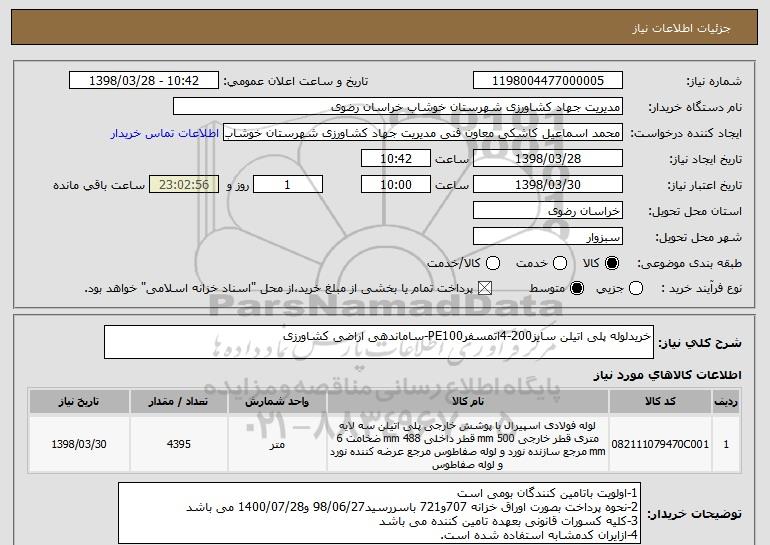Choose the متوسط purchase process option
The width and height of the screenshot is (770, 545).
[x=577, y=289]
